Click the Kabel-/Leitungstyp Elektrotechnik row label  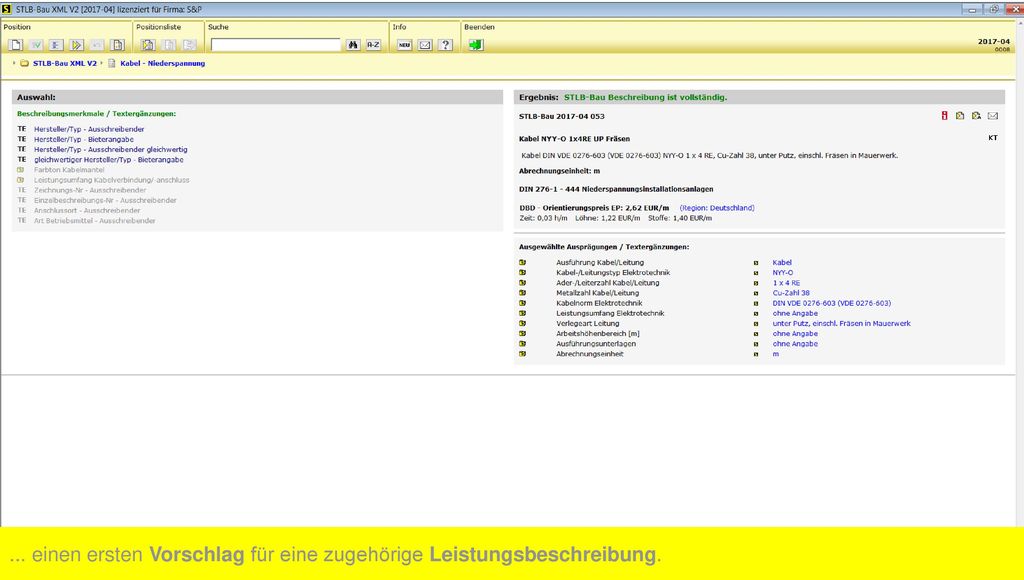click(613, 273)
